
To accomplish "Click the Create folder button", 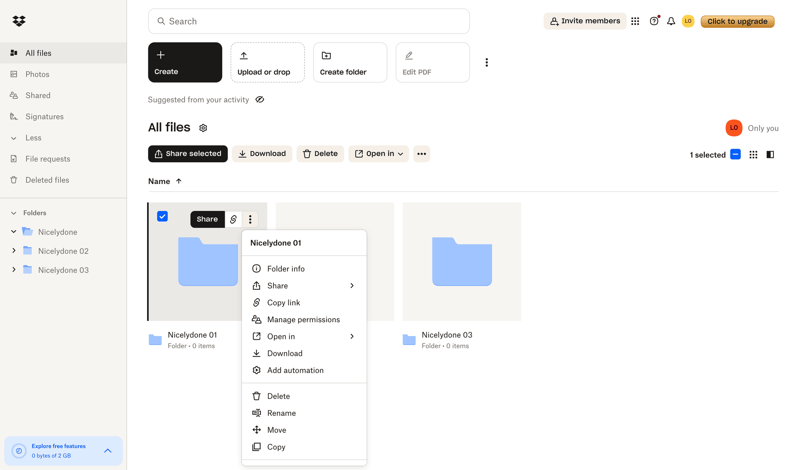I will 350,62.
